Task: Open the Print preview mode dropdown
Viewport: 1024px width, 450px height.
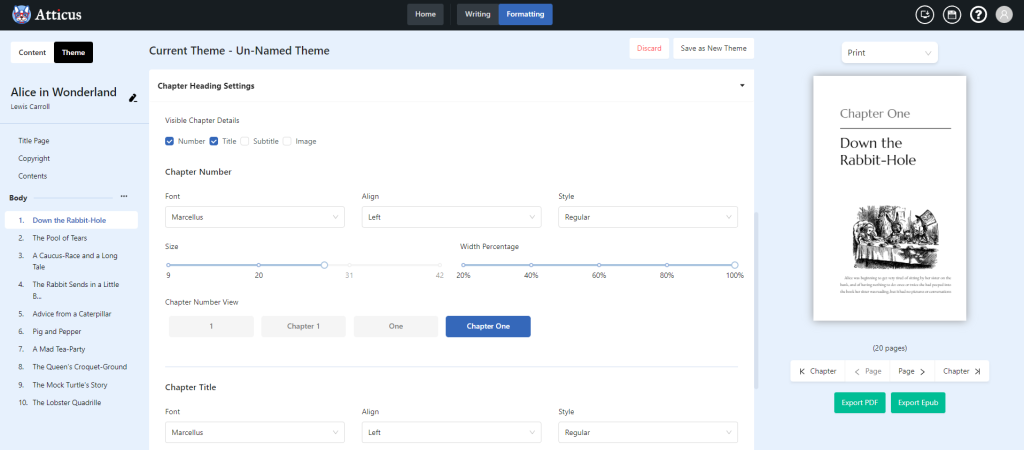Action: coord(889,53)
